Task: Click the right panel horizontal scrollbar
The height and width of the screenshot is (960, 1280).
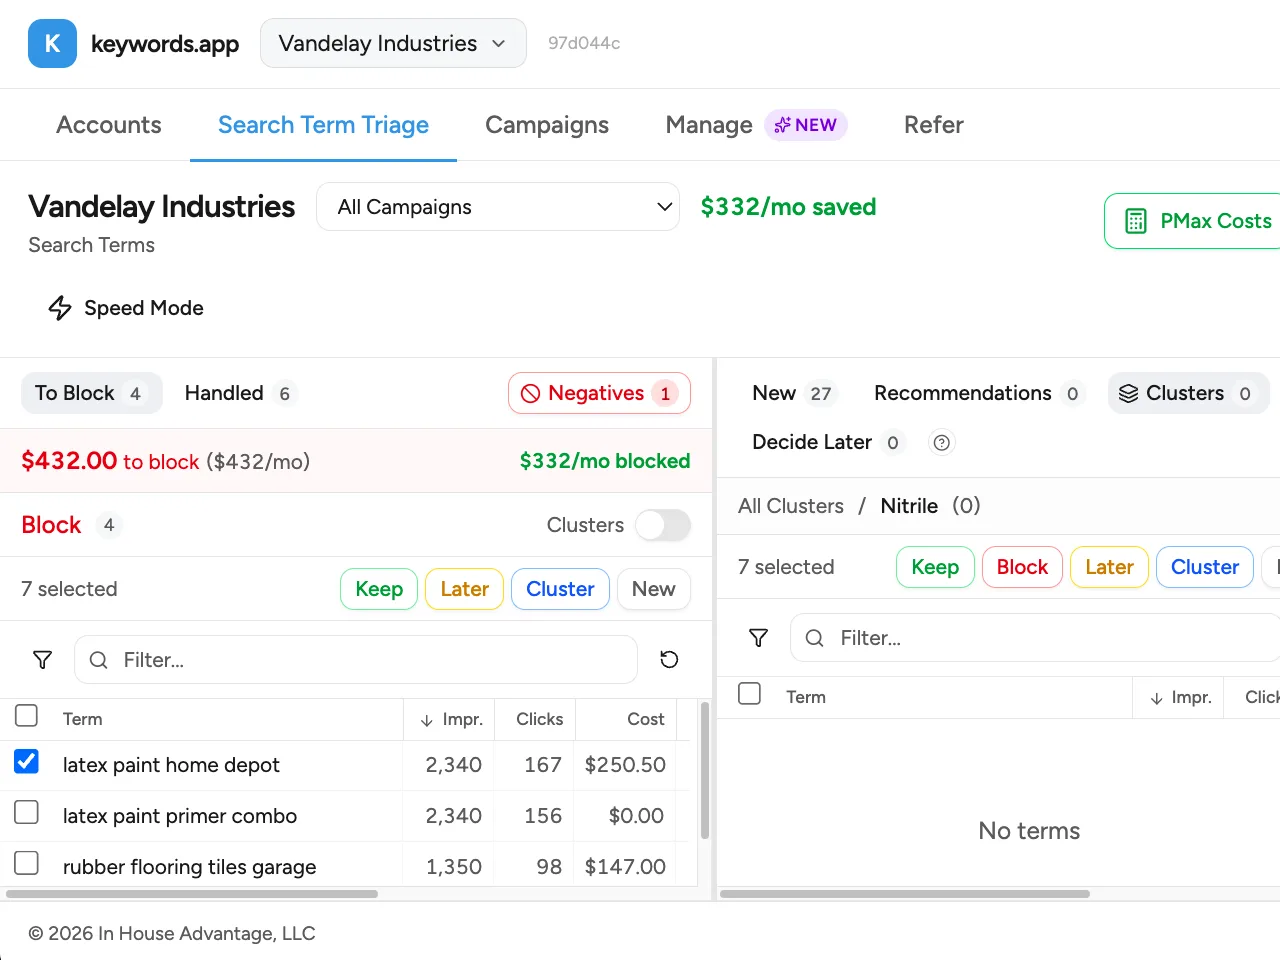Action: (905, 894)
